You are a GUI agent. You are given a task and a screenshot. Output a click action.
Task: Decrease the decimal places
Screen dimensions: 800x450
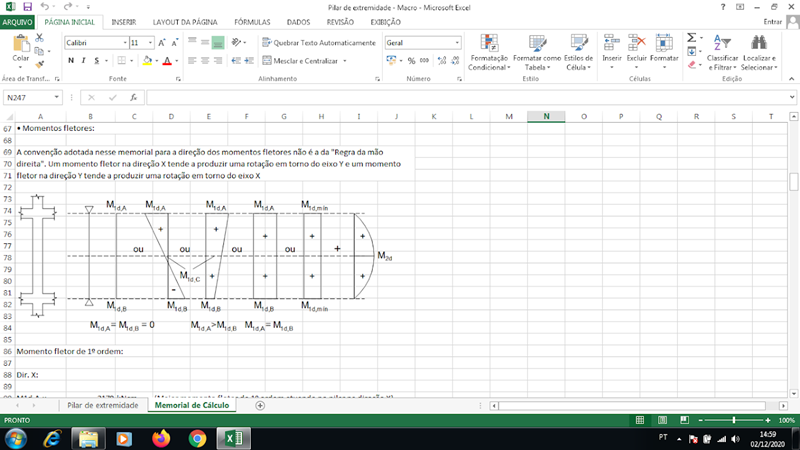coord(455,61)
